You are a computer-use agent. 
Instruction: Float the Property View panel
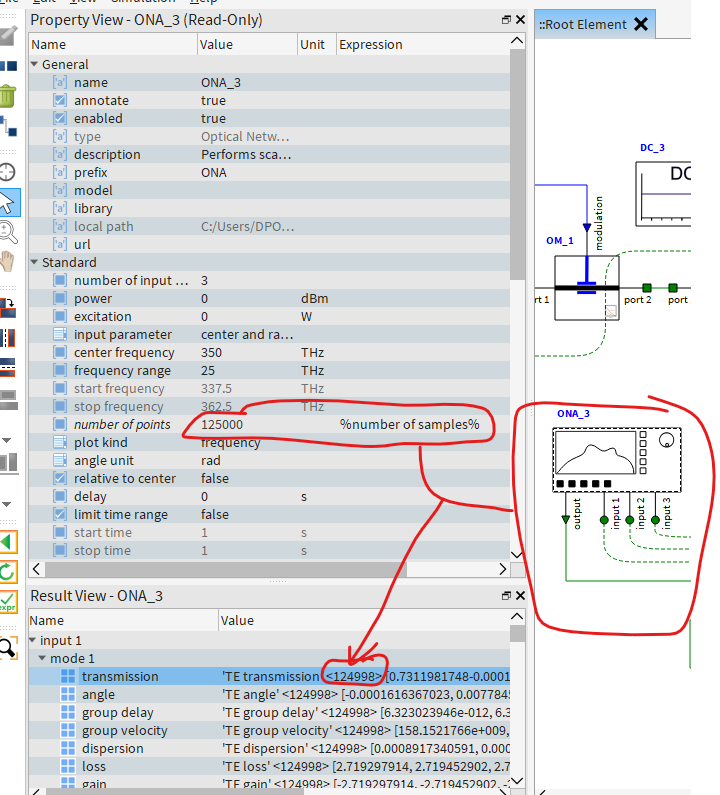tap(506, 20)
